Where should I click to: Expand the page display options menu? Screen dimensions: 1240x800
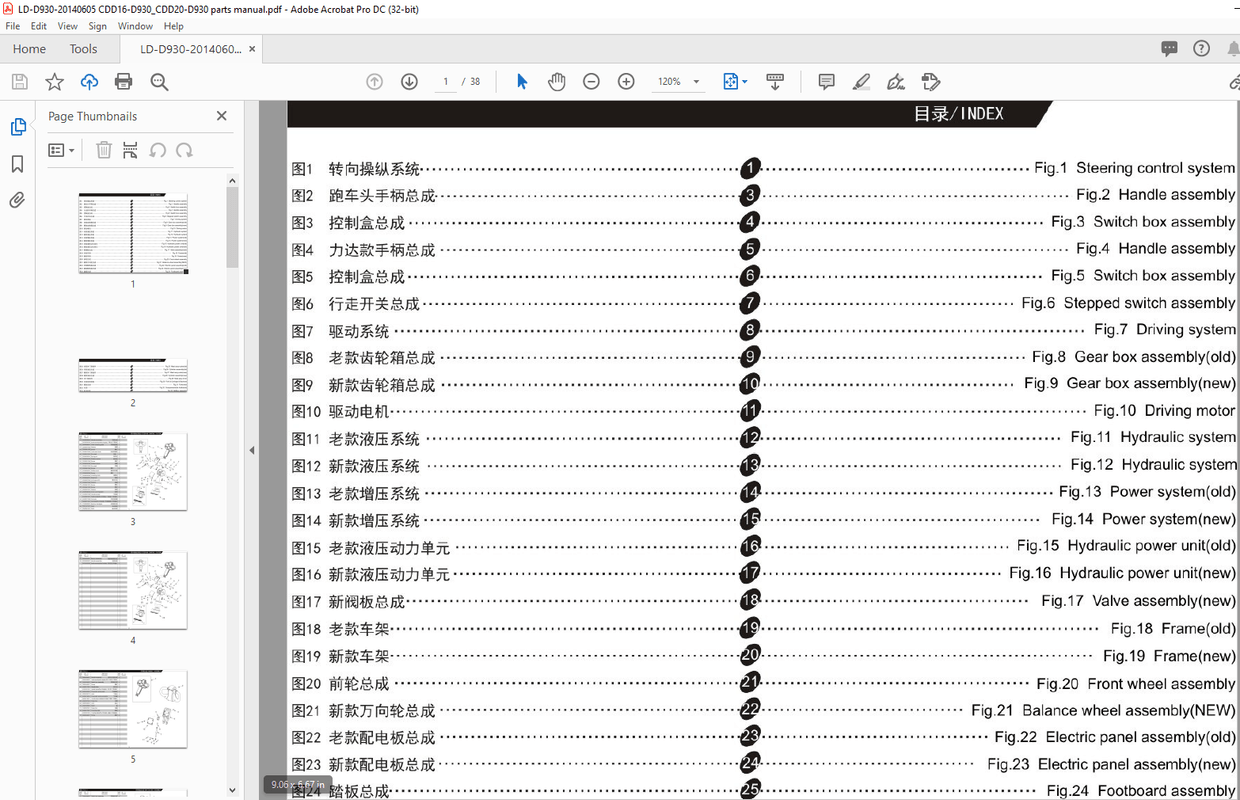pos(744,81)
